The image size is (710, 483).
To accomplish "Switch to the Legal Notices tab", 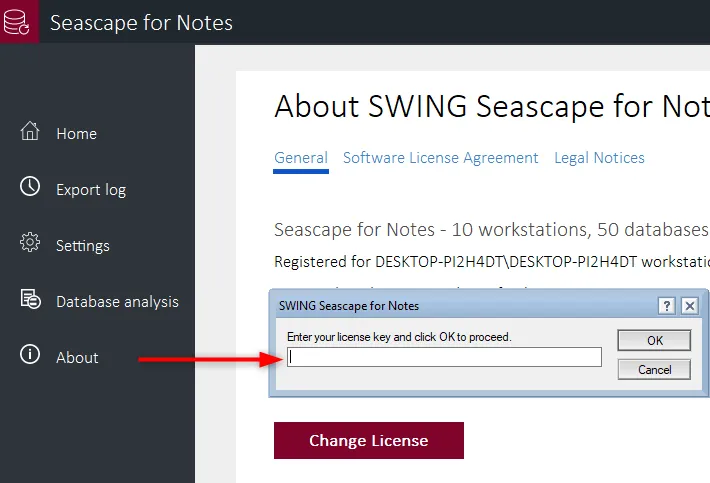I will 599,158.
